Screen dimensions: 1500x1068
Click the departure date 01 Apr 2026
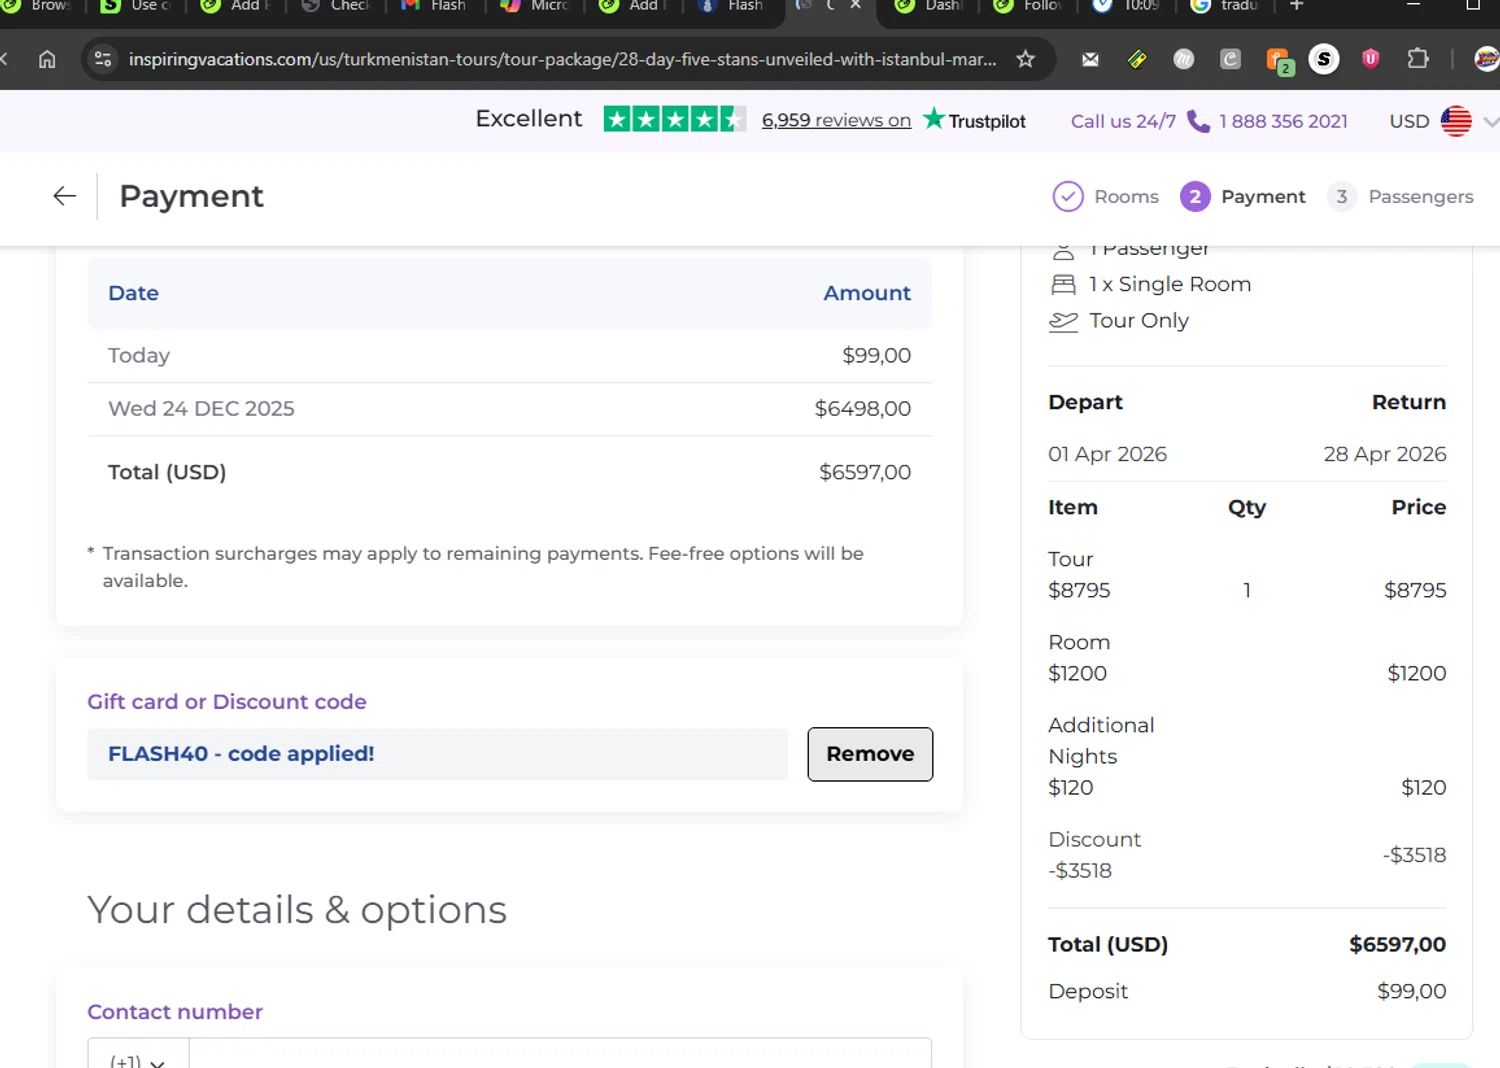coord(1107,454)
